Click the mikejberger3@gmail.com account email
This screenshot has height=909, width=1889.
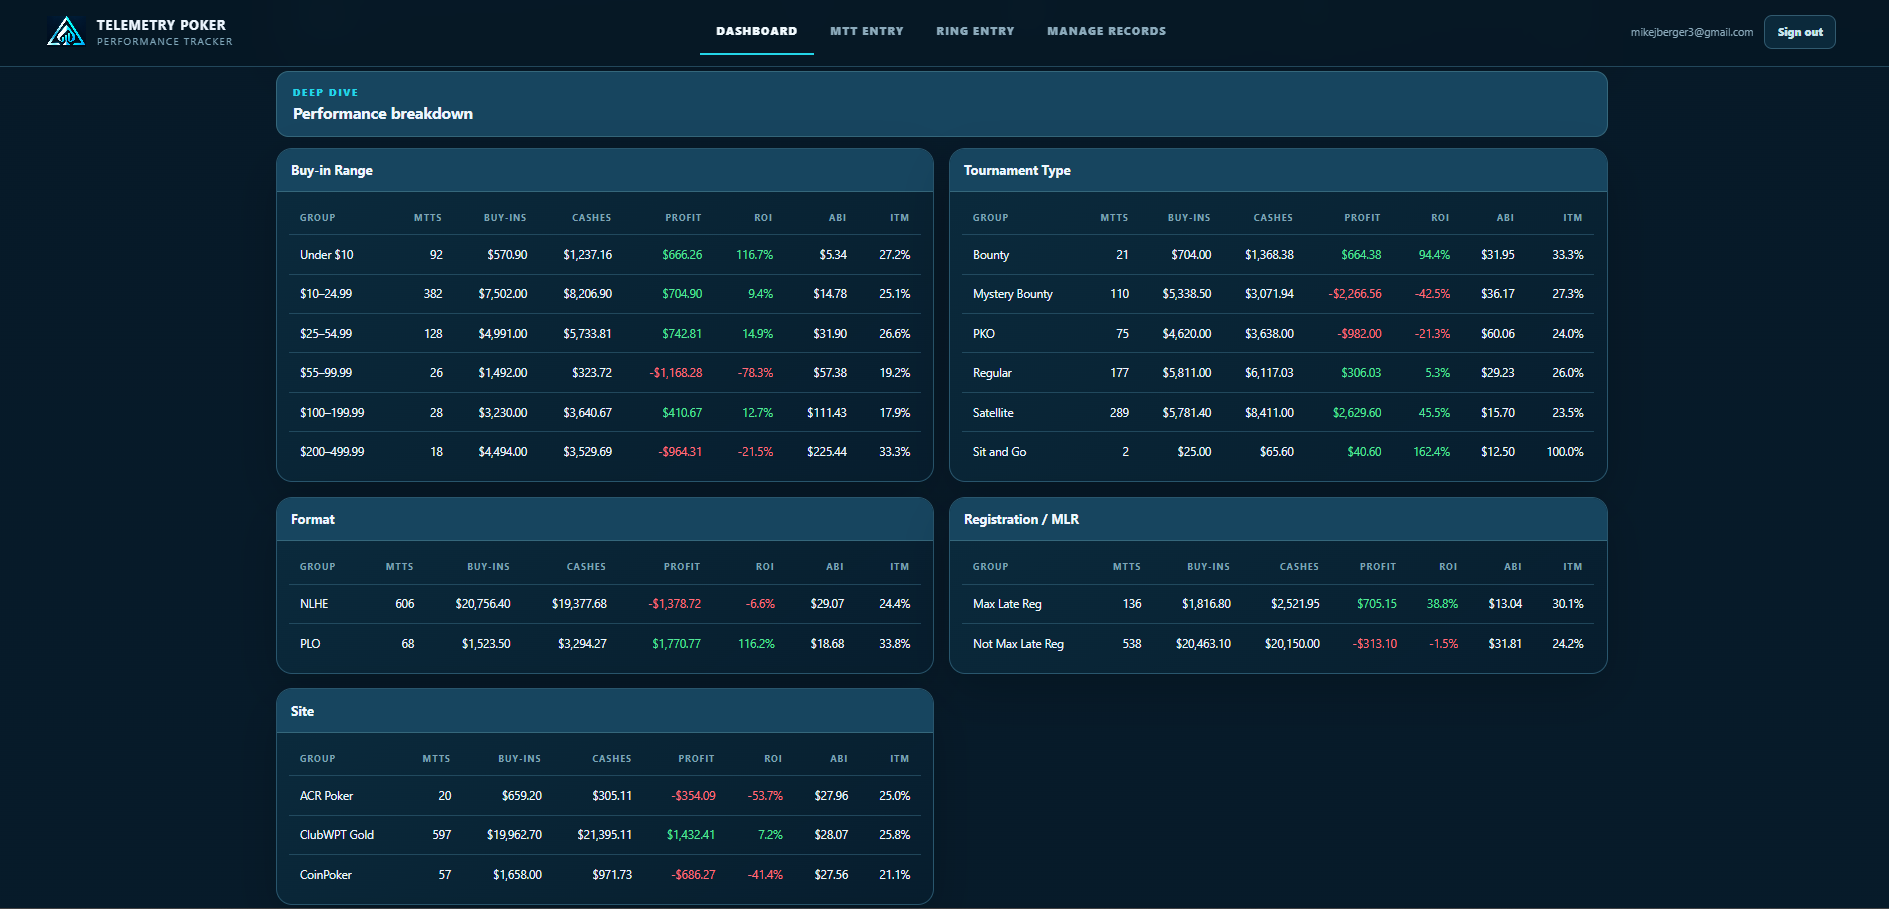pyautogui.click(x=1692, y=32)
